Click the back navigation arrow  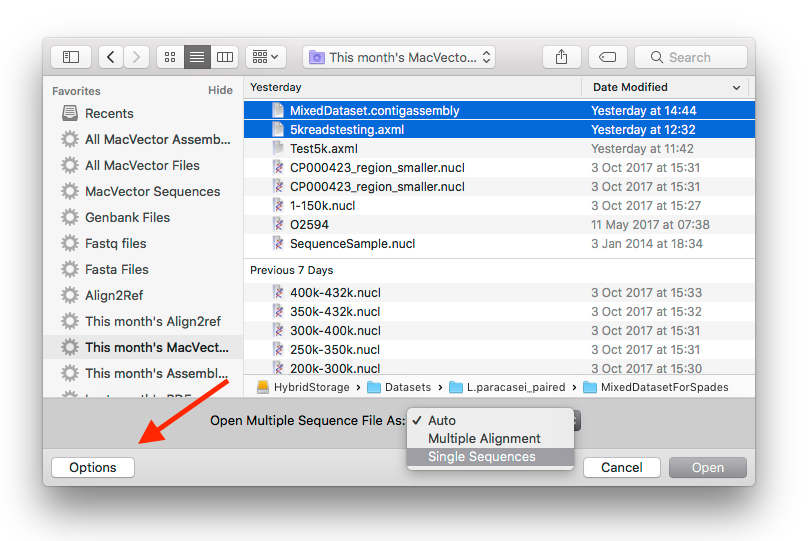[x=111, y=57]
